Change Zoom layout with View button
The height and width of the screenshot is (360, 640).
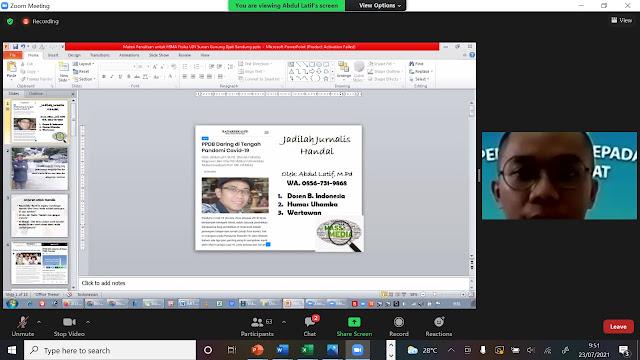[621, 20]
